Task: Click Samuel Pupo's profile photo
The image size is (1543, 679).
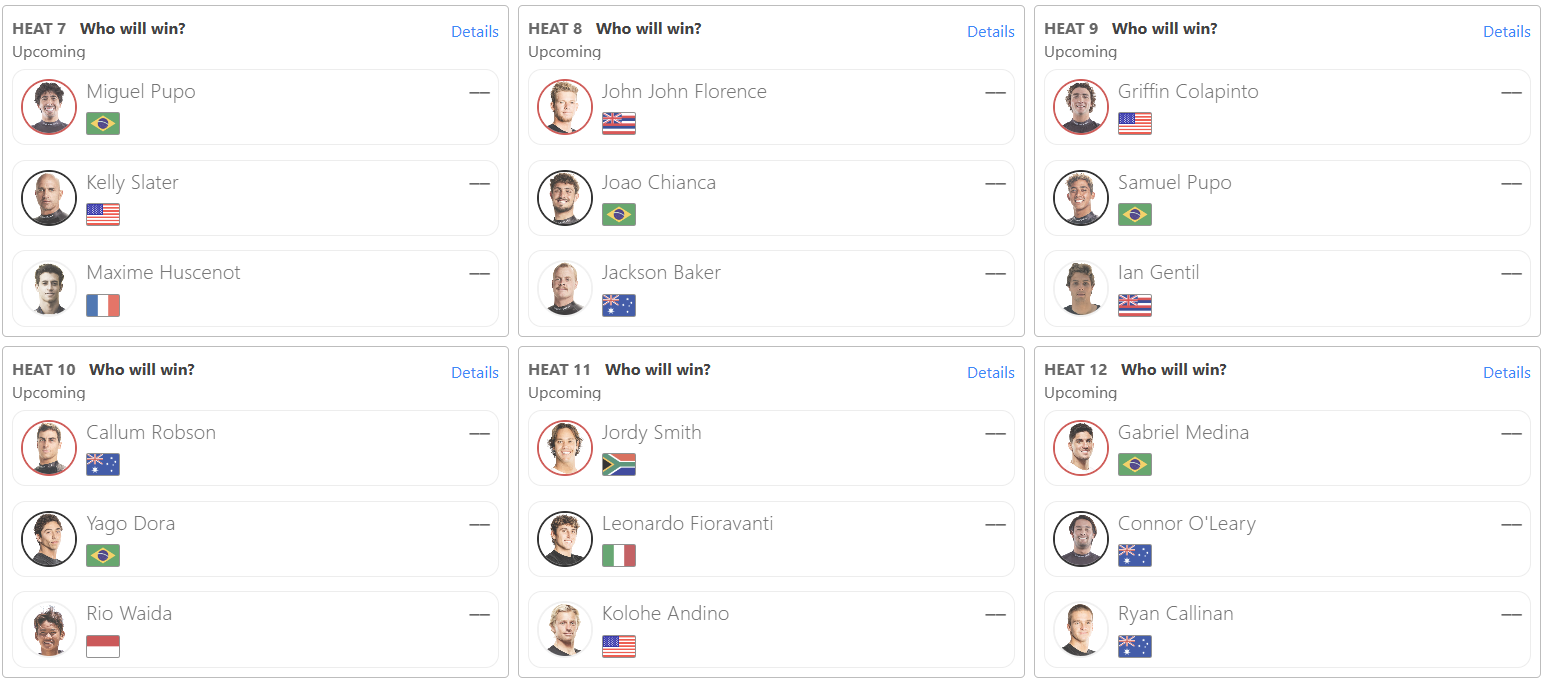Action: click(1081, 198)
